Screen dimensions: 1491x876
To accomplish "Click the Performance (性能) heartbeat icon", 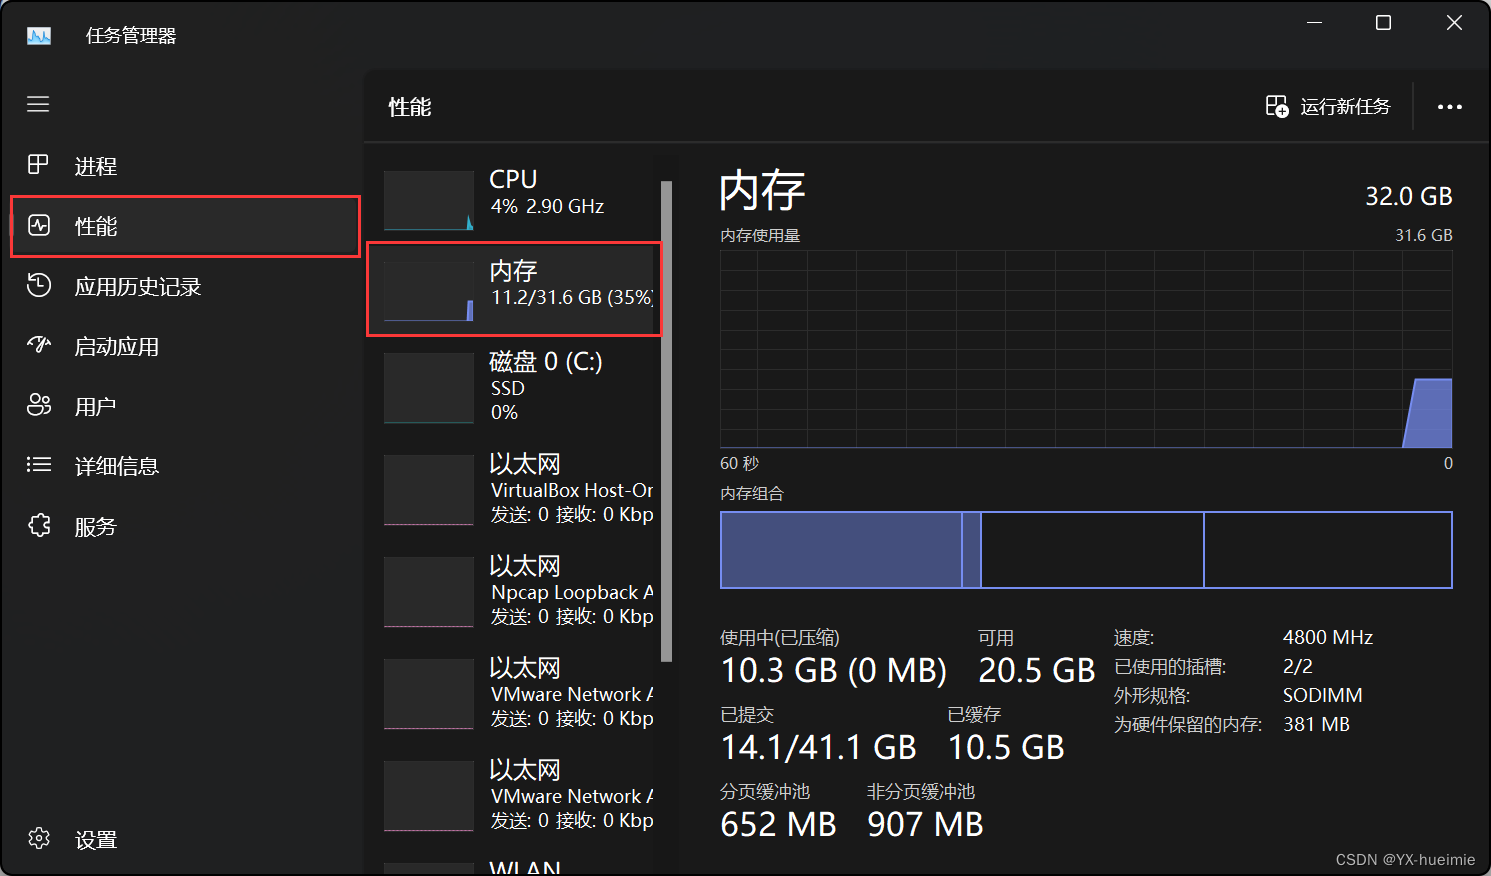I will click(39, 225).
